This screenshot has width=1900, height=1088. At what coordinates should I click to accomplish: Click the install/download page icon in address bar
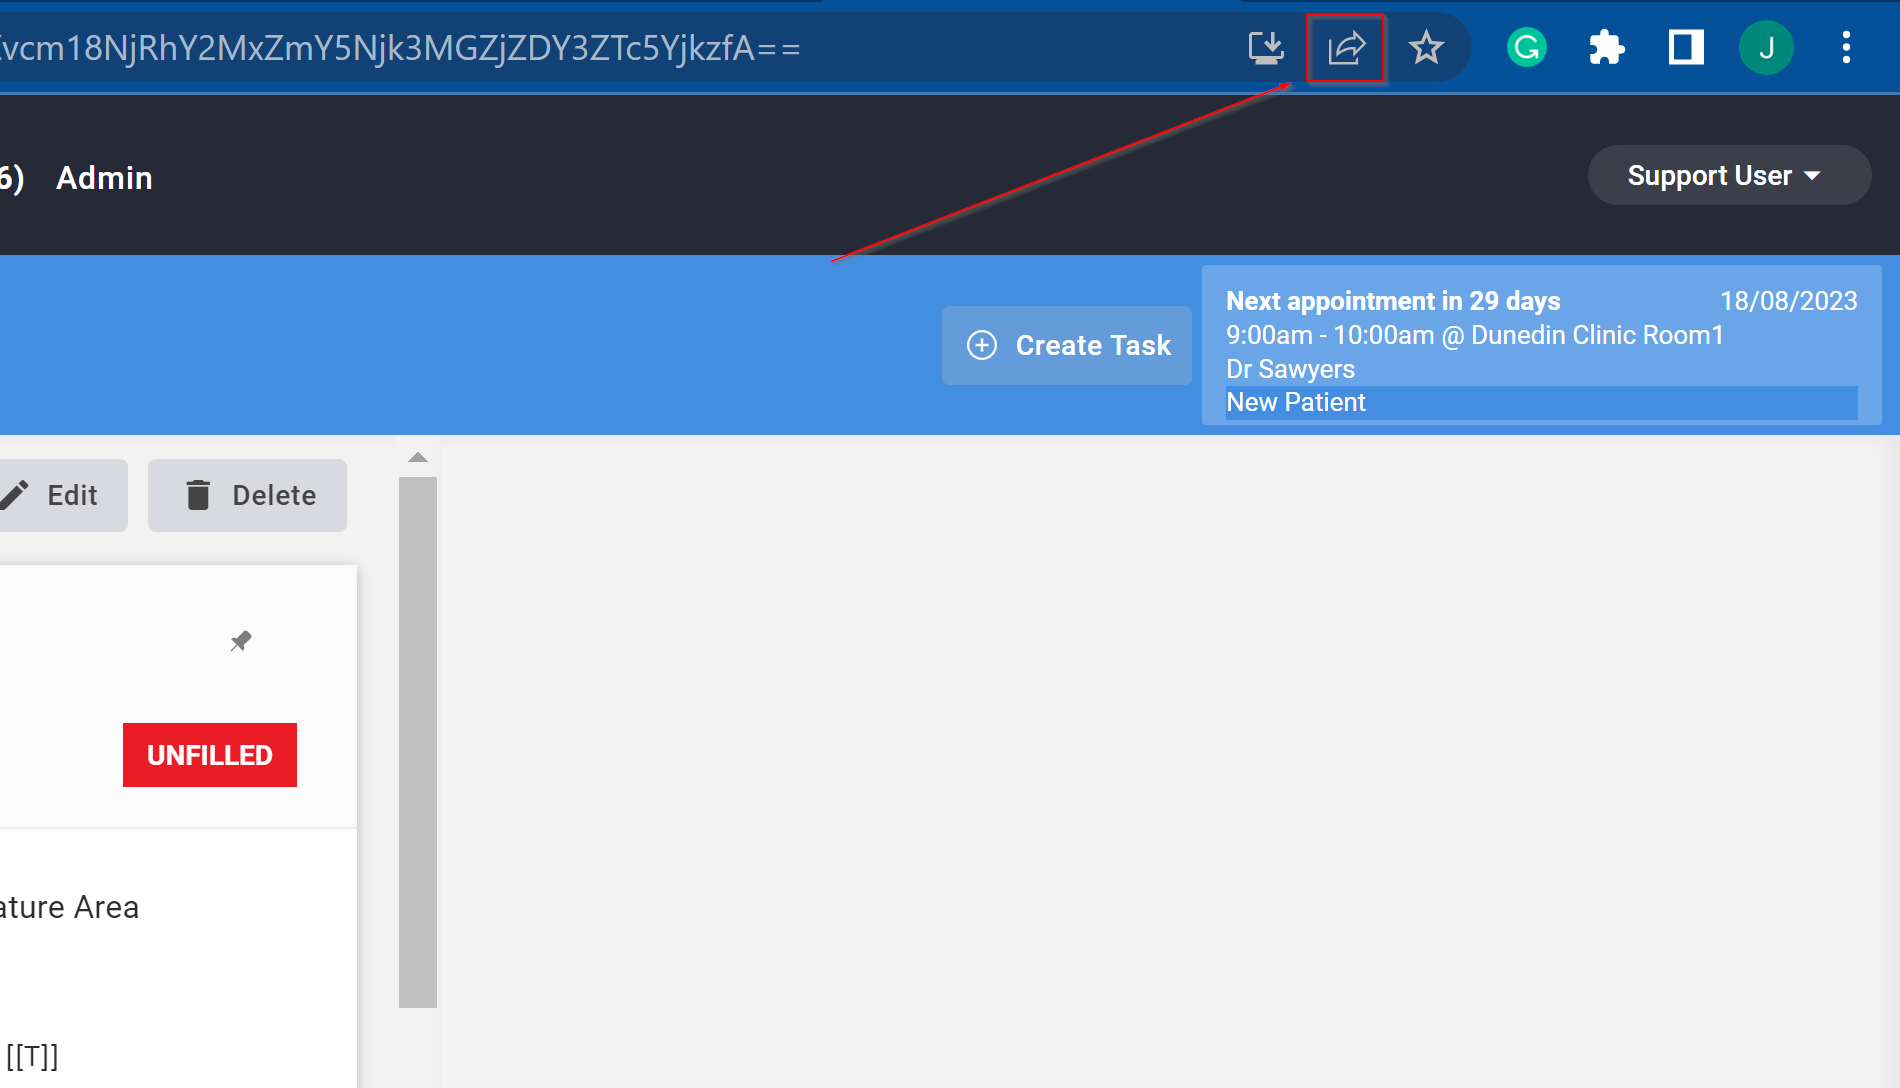(1266, 47)
